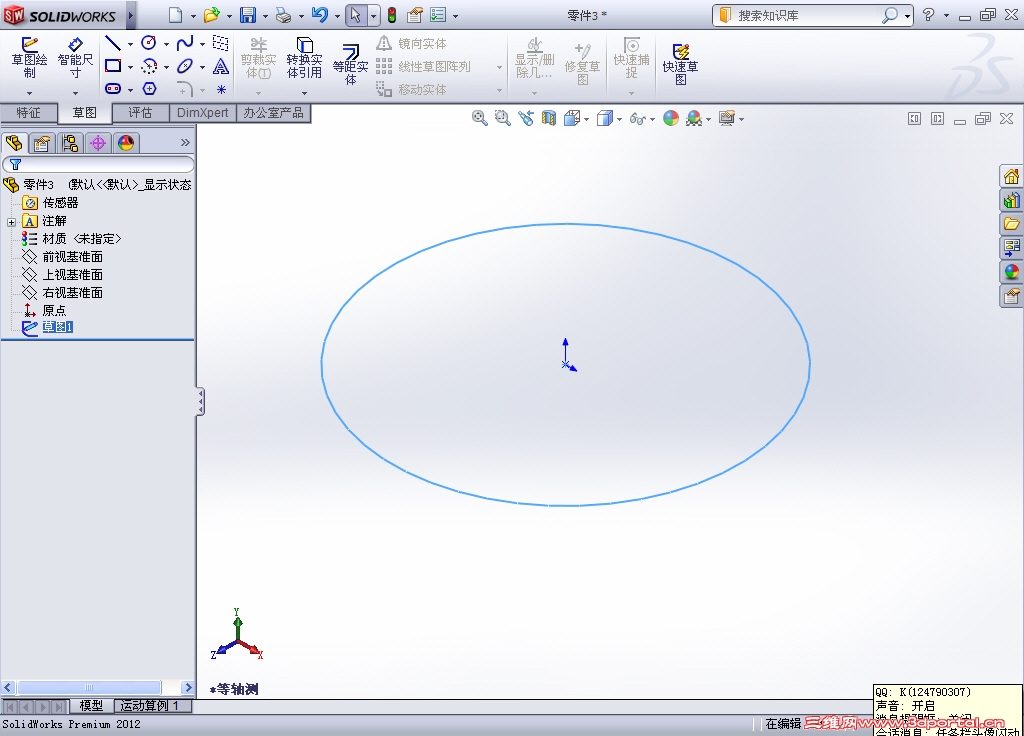Switch to the 评估 tab
The height and width of the screenshot is (736, 1024).
click(x=140, y=113)
